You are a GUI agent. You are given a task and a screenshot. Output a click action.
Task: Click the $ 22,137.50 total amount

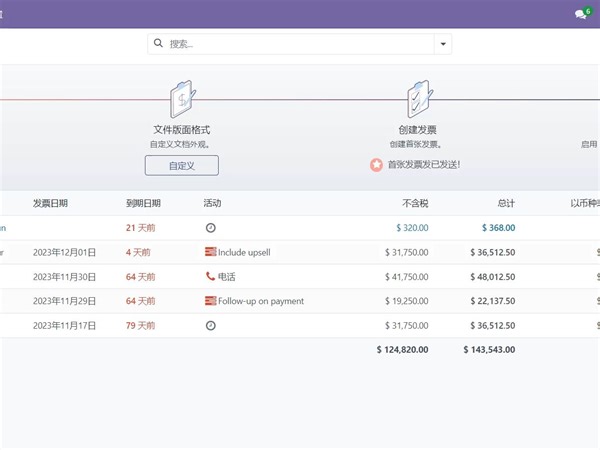pos(493,301)
